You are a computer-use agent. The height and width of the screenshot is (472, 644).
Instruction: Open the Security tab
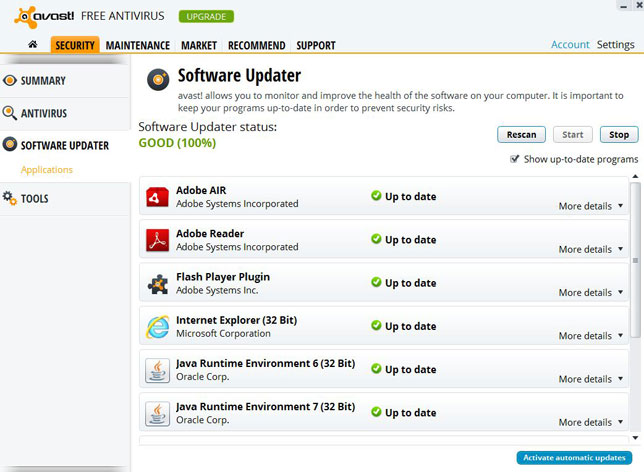pos(75,45)
